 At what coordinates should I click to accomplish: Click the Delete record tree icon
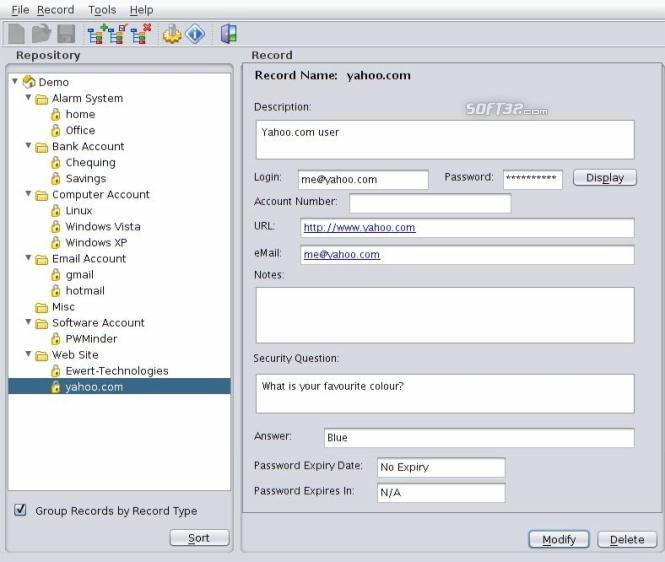(141, 34)
